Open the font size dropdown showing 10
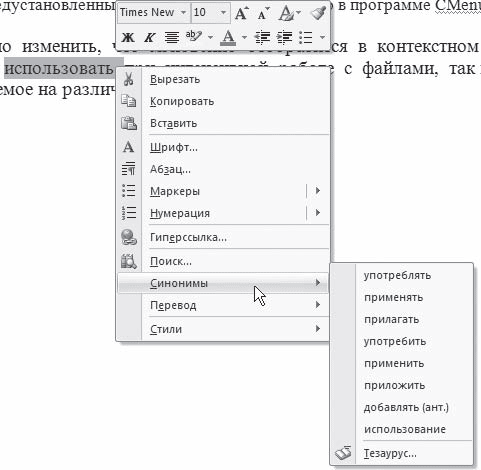 tap(223, 13)
